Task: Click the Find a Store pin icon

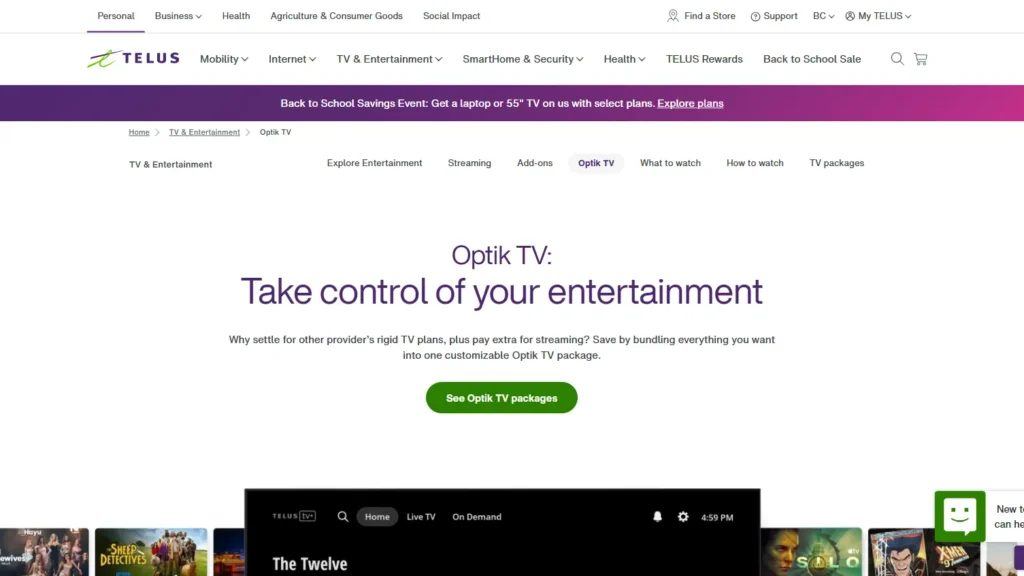Action: tap(673, 16)
